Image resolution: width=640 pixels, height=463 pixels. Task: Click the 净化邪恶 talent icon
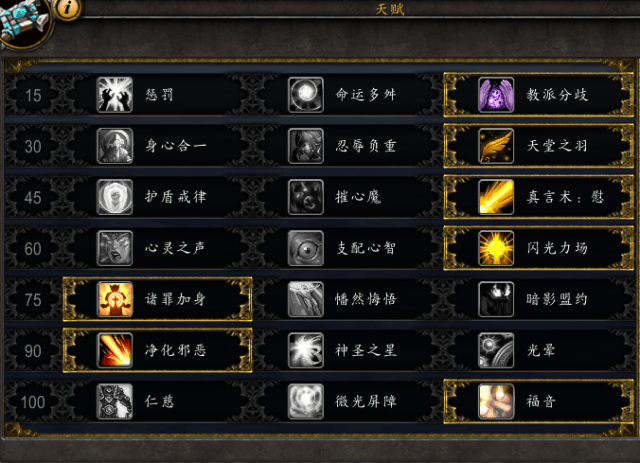click(x=115, y=350)
